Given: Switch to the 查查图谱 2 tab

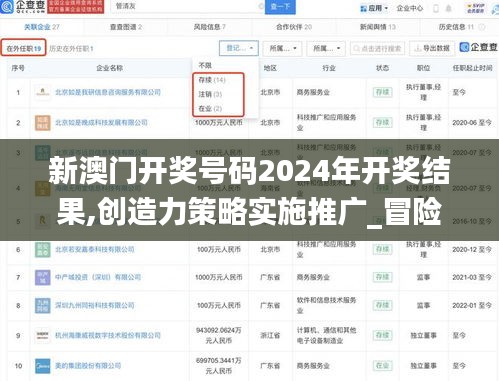Looking at the screenshot, I should coord(126,27).
